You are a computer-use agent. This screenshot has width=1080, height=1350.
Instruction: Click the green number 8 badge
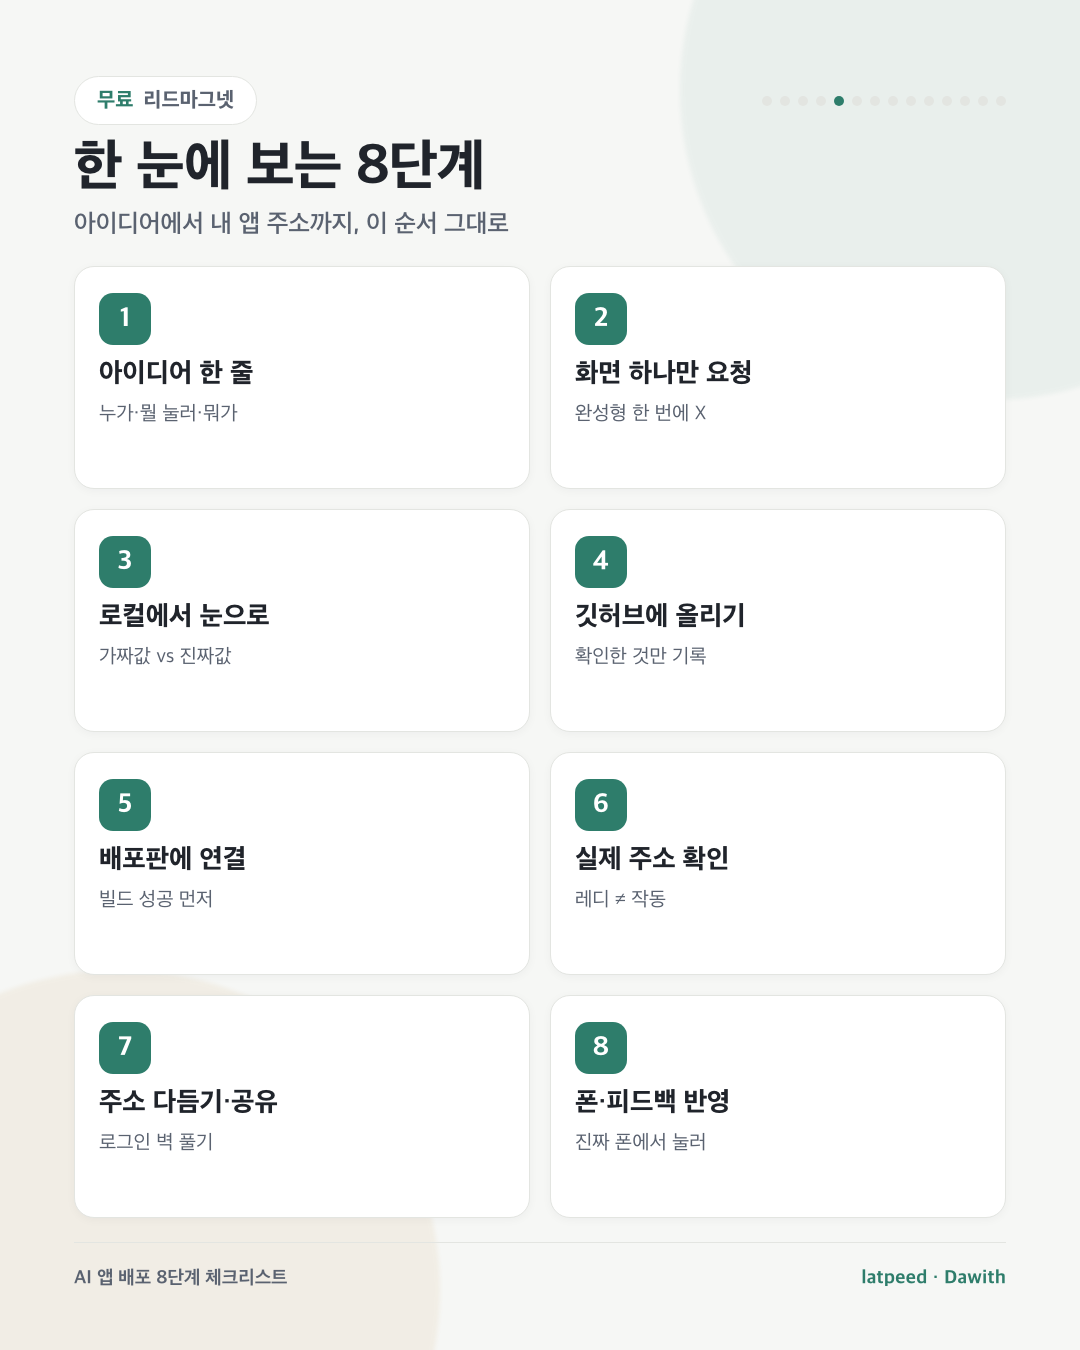click(x=601, y=1048)
